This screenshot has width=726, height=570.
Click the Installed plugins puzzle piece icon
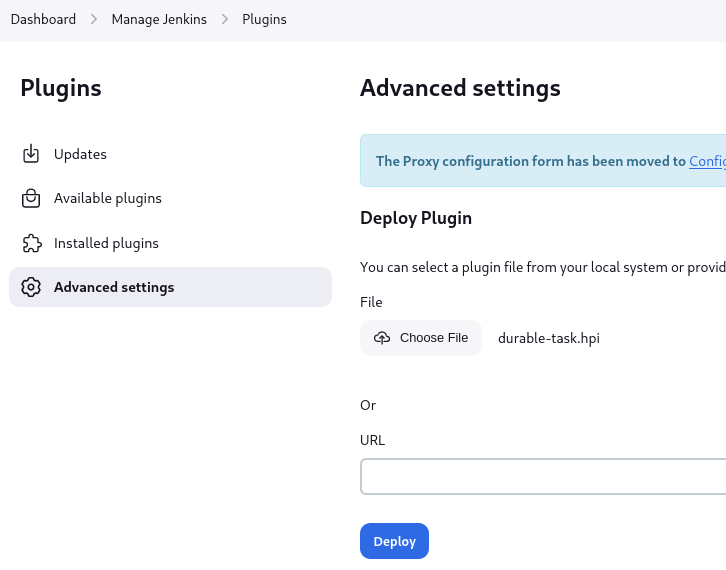(31, 243)
